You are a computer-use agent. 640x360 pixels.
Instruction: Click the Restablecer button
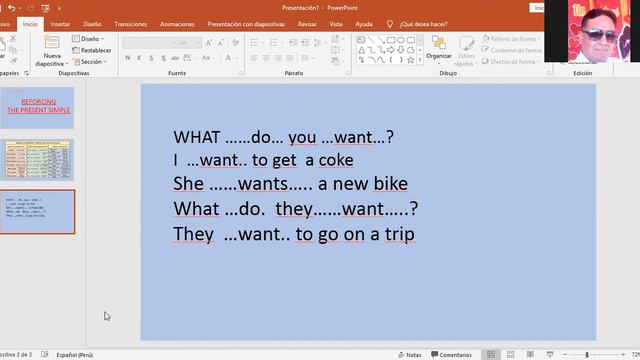point(91,50)
